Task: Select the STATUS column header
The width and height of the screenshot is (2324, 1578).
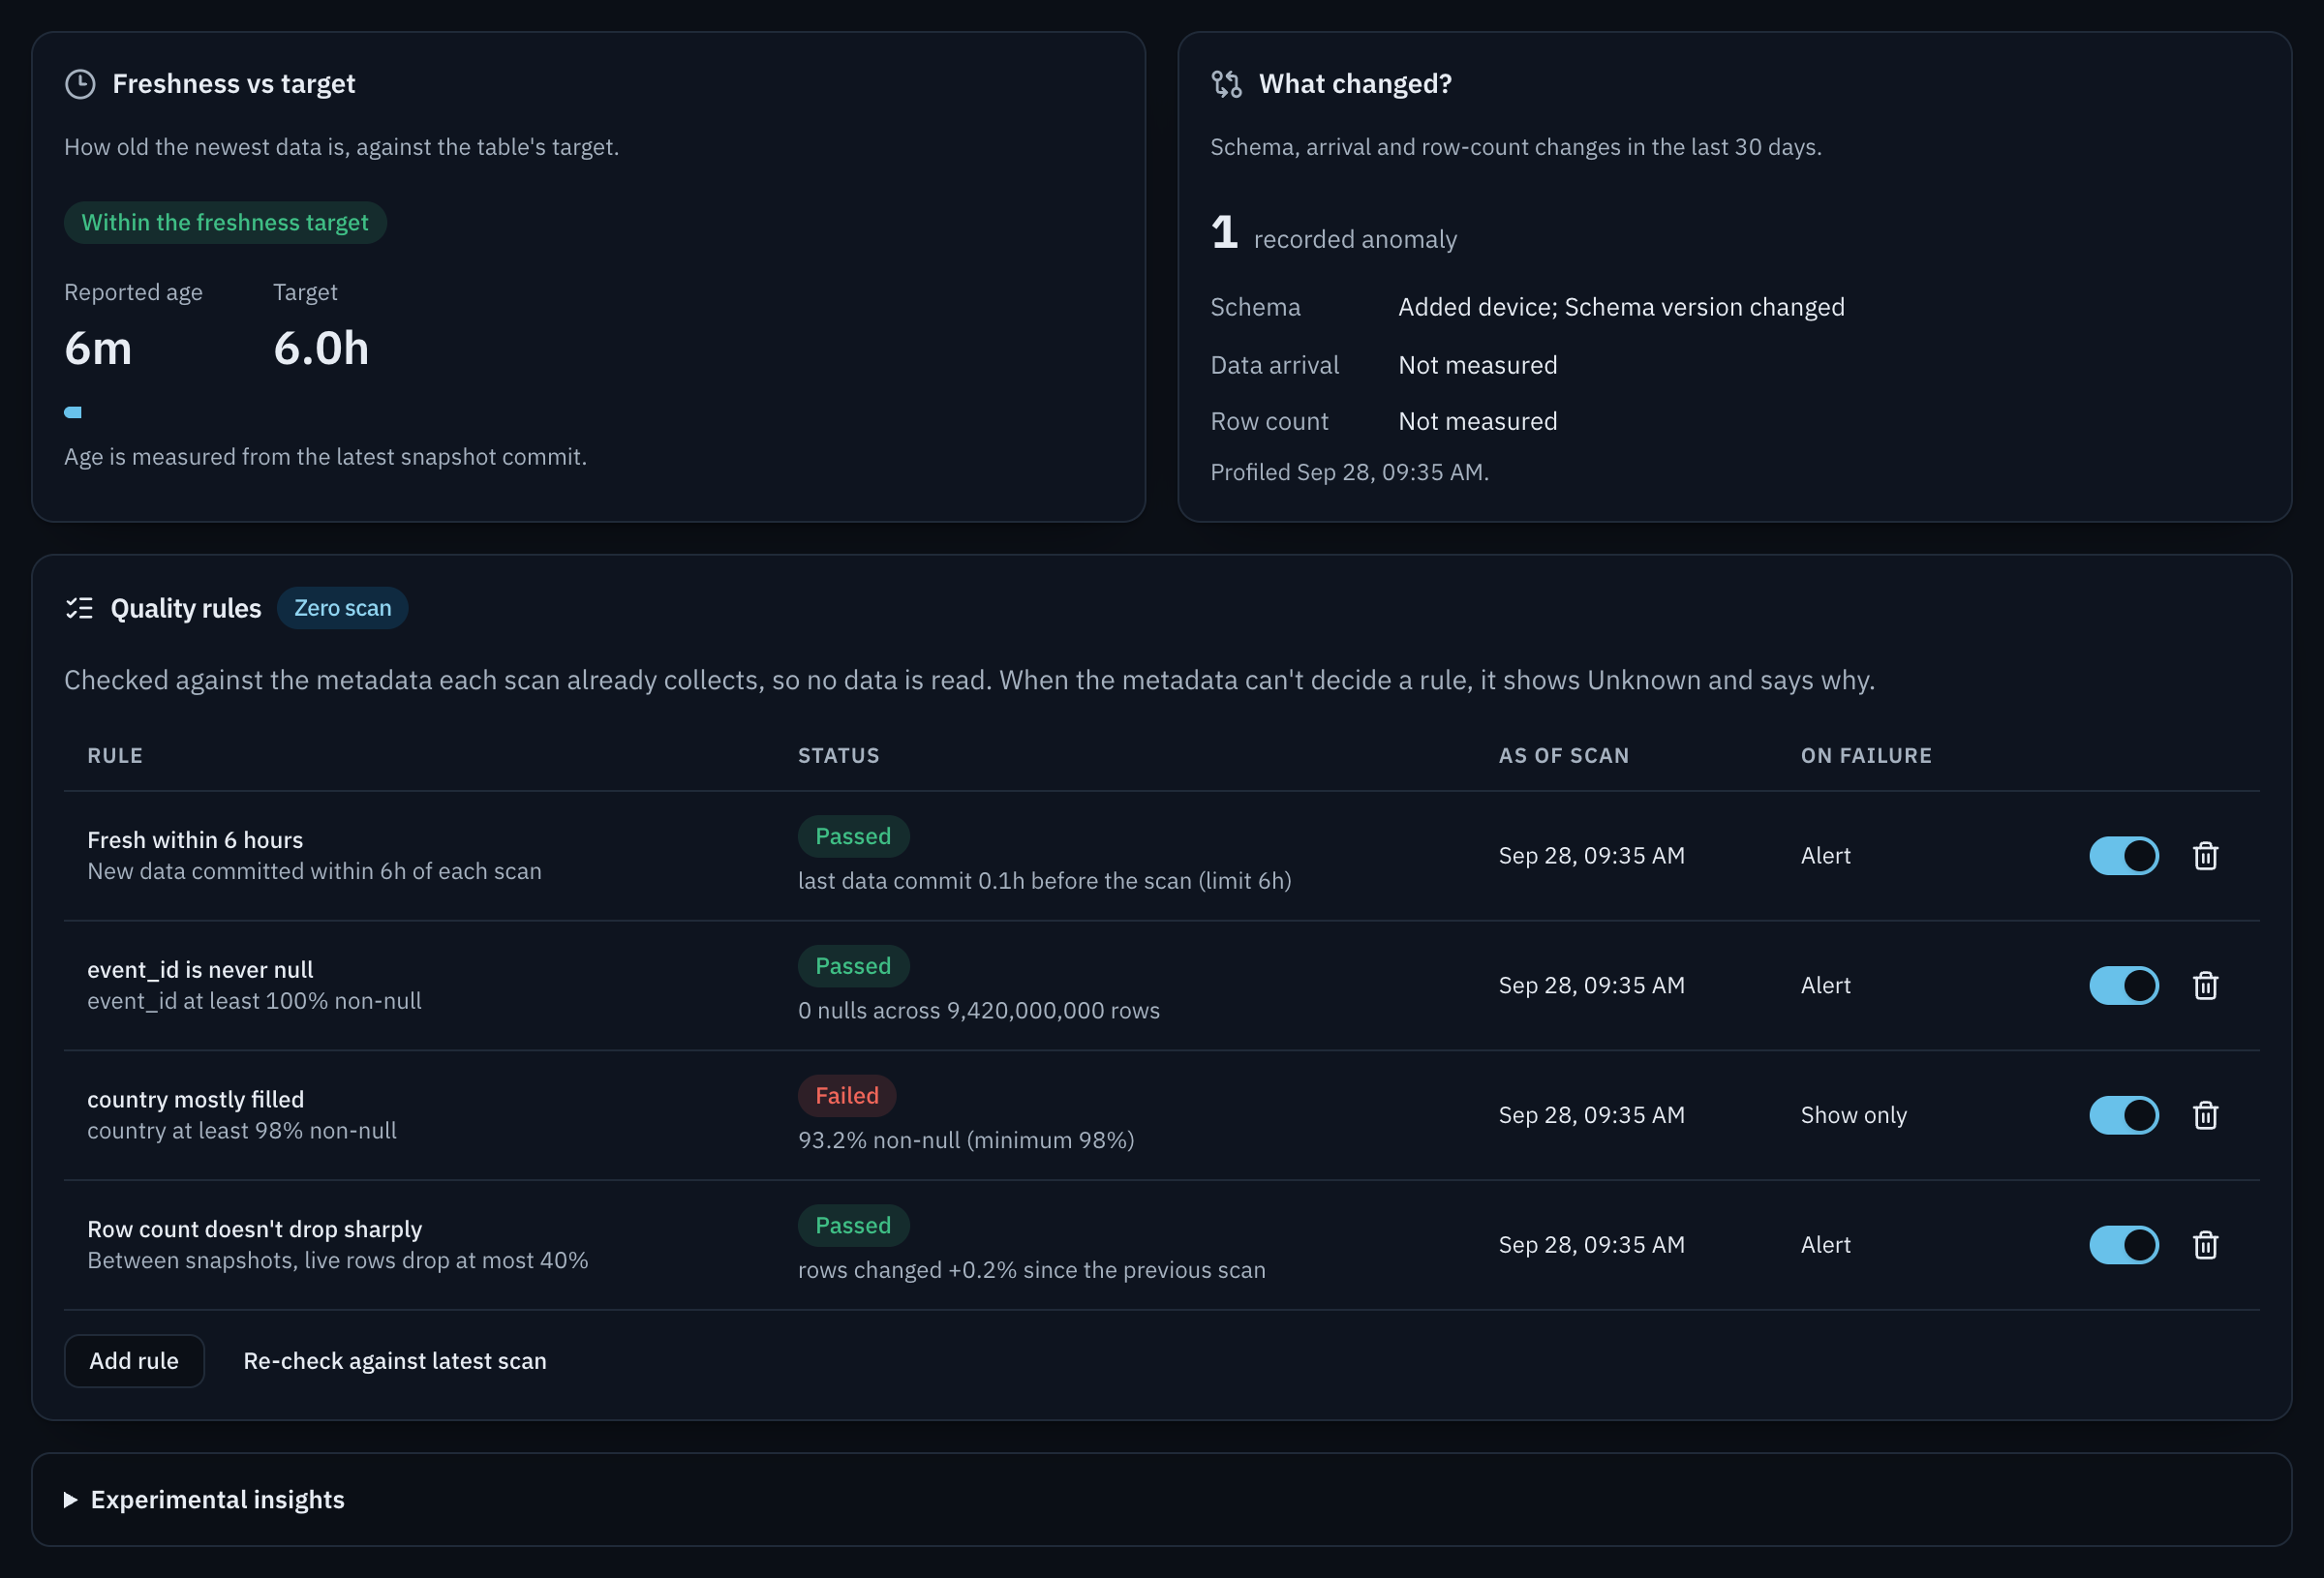Action: pyautogui.click(x=839, y=756)
